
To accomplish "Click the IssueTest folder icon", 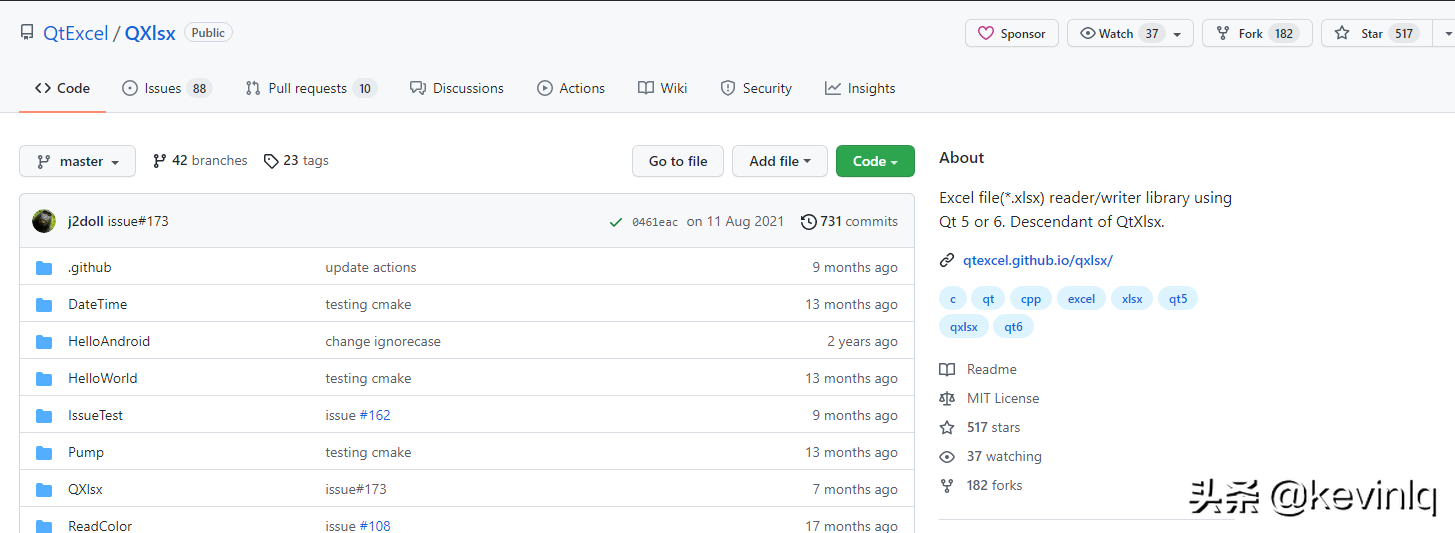I will (x=44, y=416).
